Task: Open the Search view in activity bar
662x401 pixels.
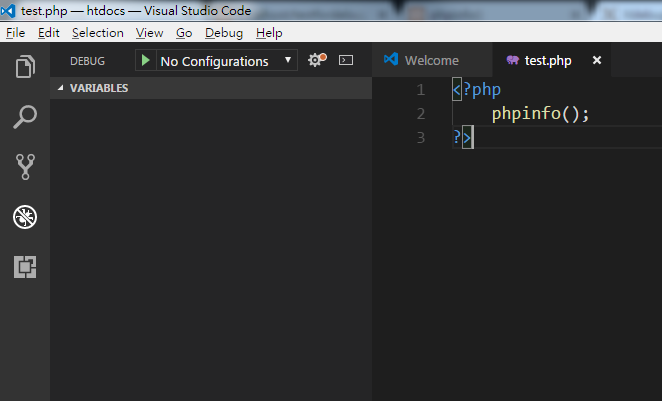Action: tap(25, 117)
